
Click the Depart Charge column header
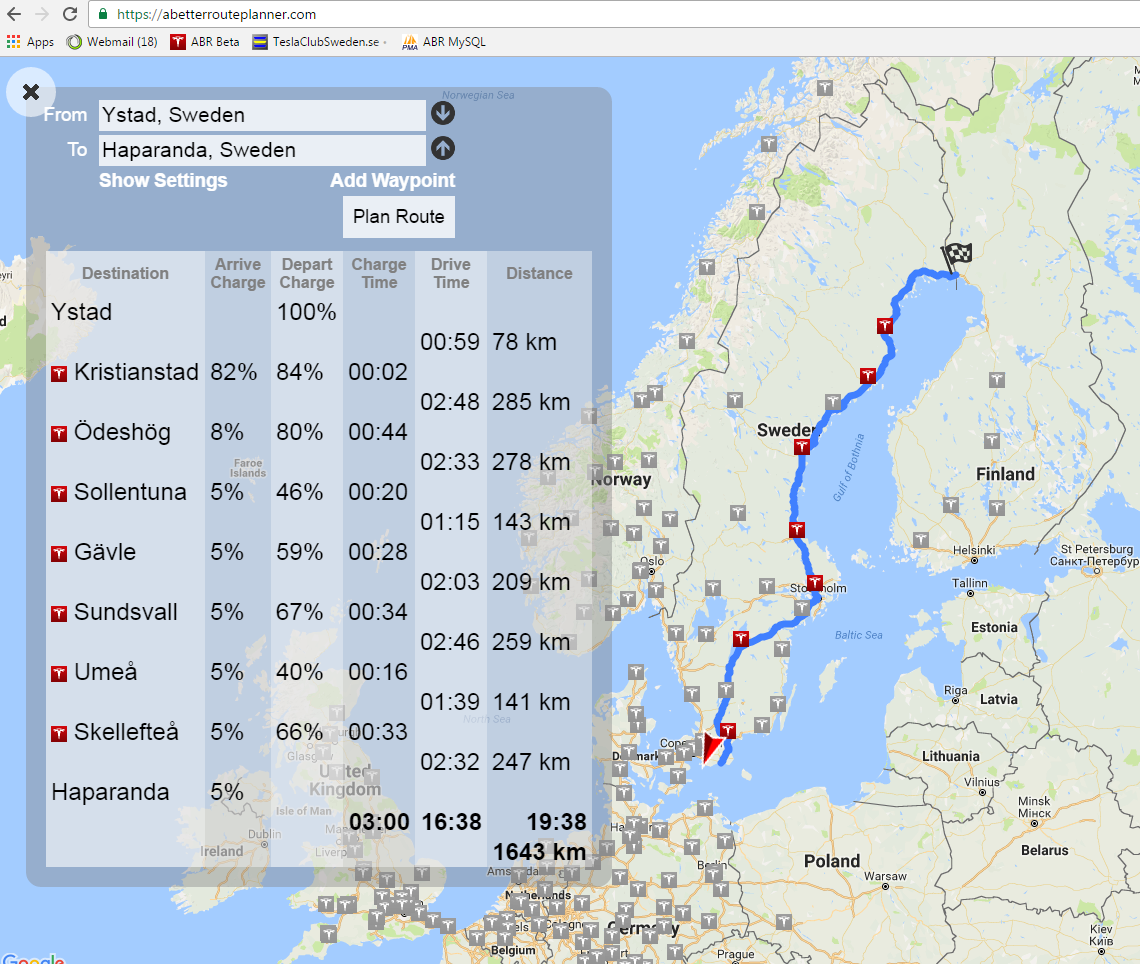(x=307, y=273)
